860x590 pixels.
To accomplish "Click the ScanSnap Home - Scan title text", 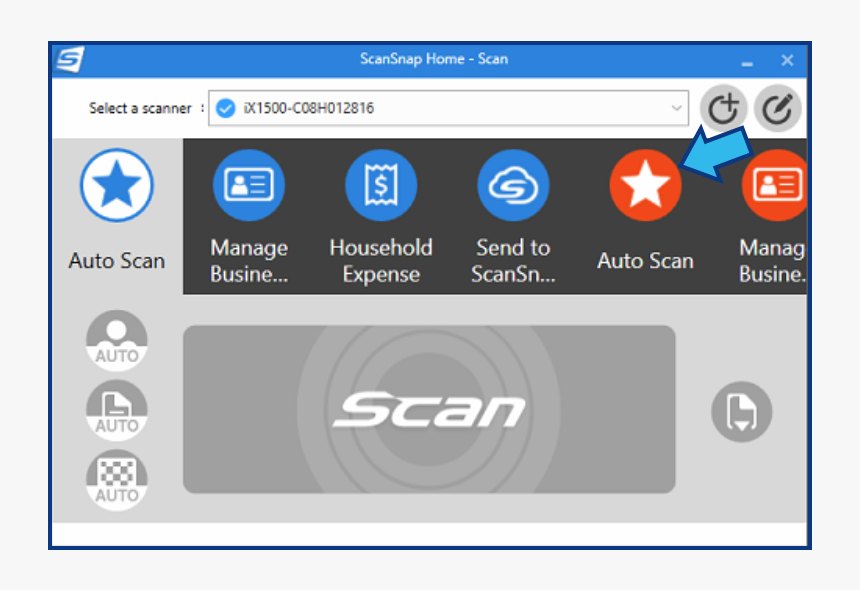I will coord(434,59).
